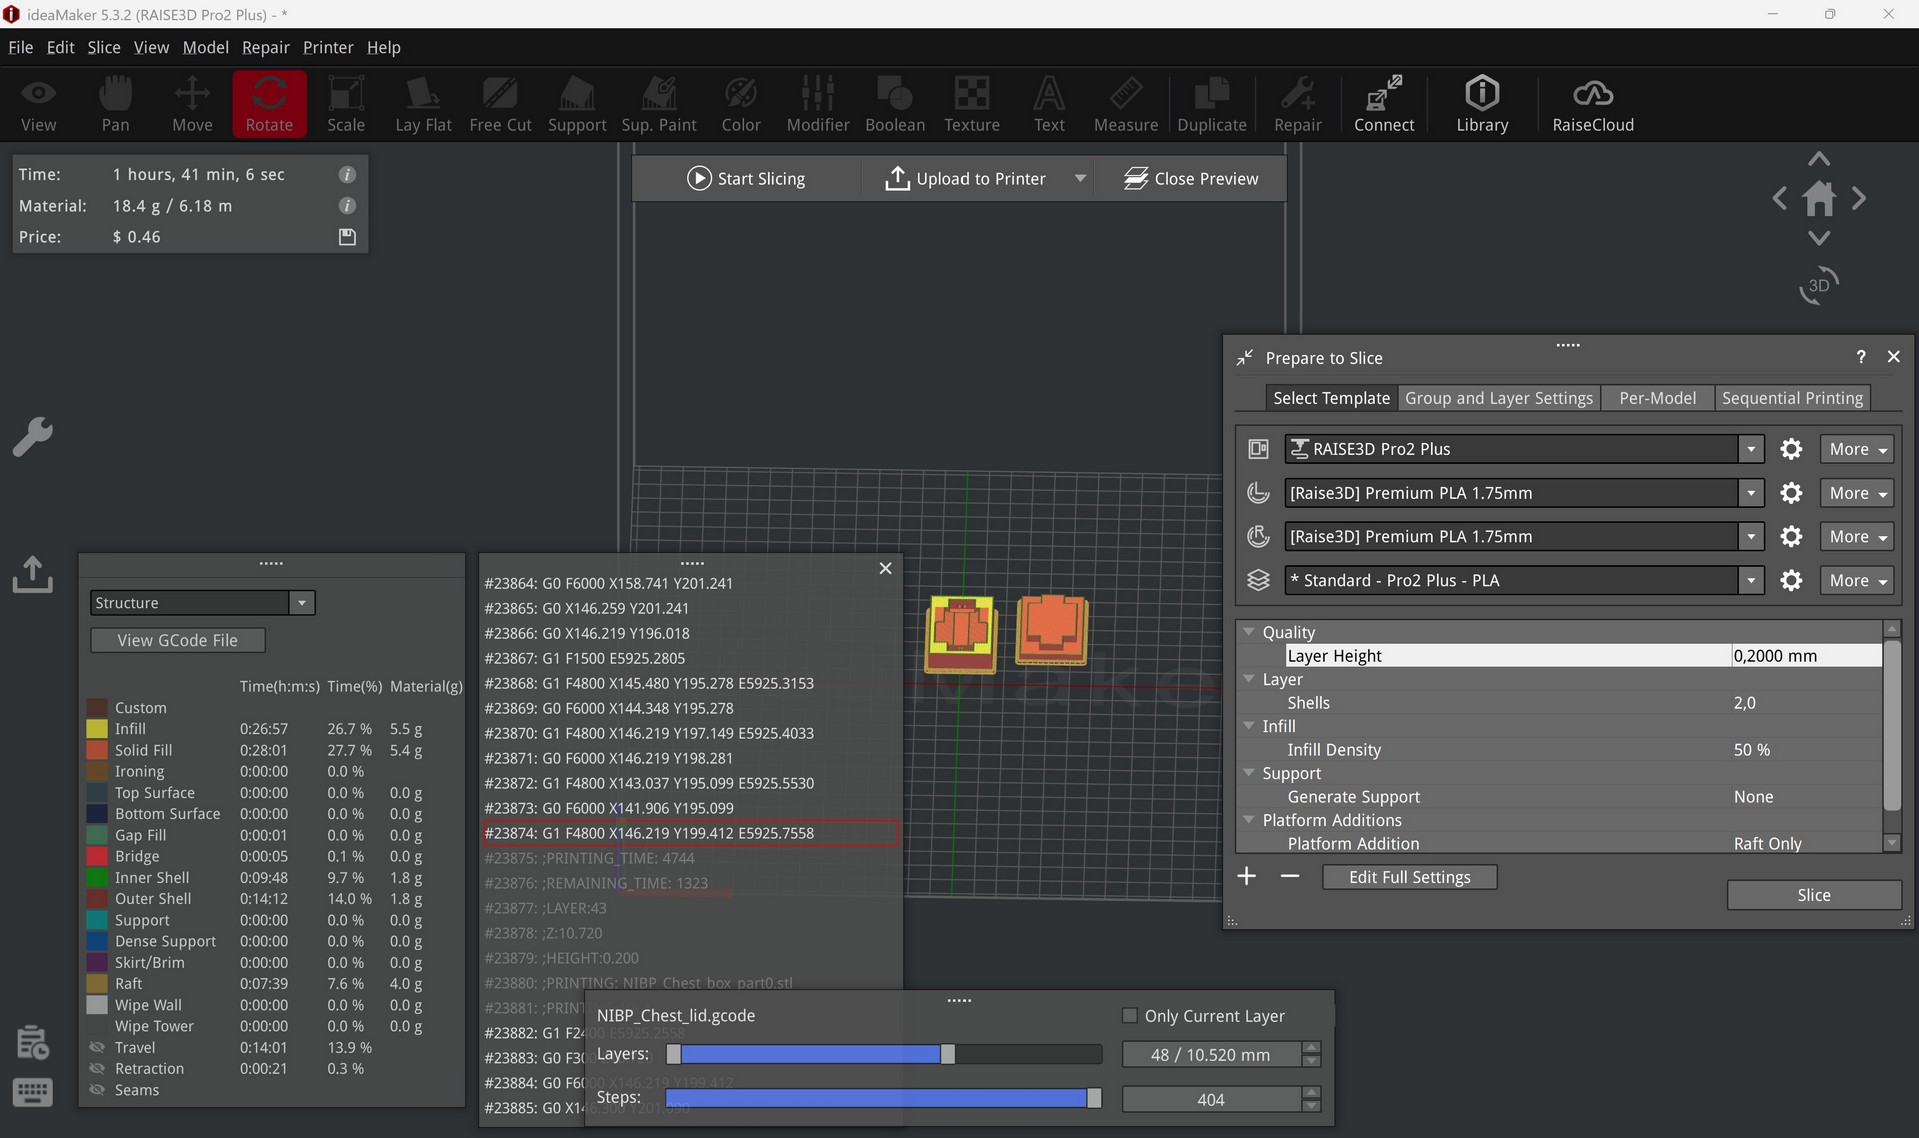The width and height of the screenshot is (1919, 1138).
Task: Reset camera with the home view icon
Action: coord(1819,198)
